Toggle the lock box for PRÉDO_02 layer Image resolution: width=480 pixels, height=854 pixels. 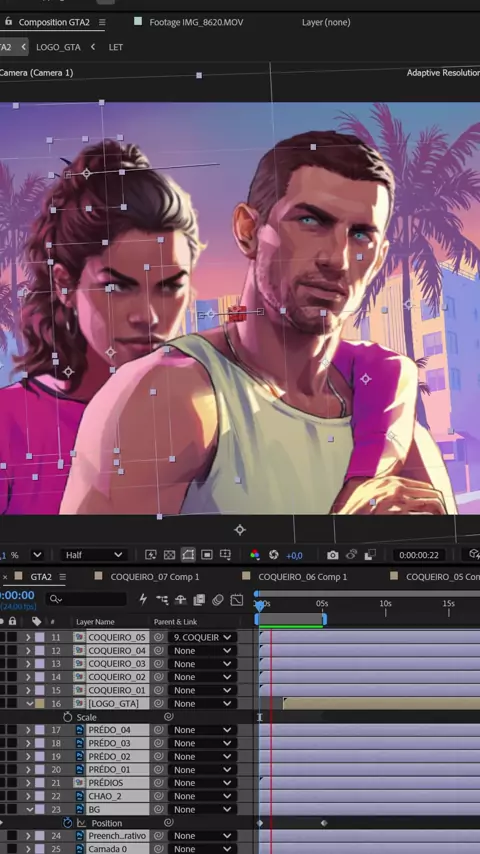(11, 757)
